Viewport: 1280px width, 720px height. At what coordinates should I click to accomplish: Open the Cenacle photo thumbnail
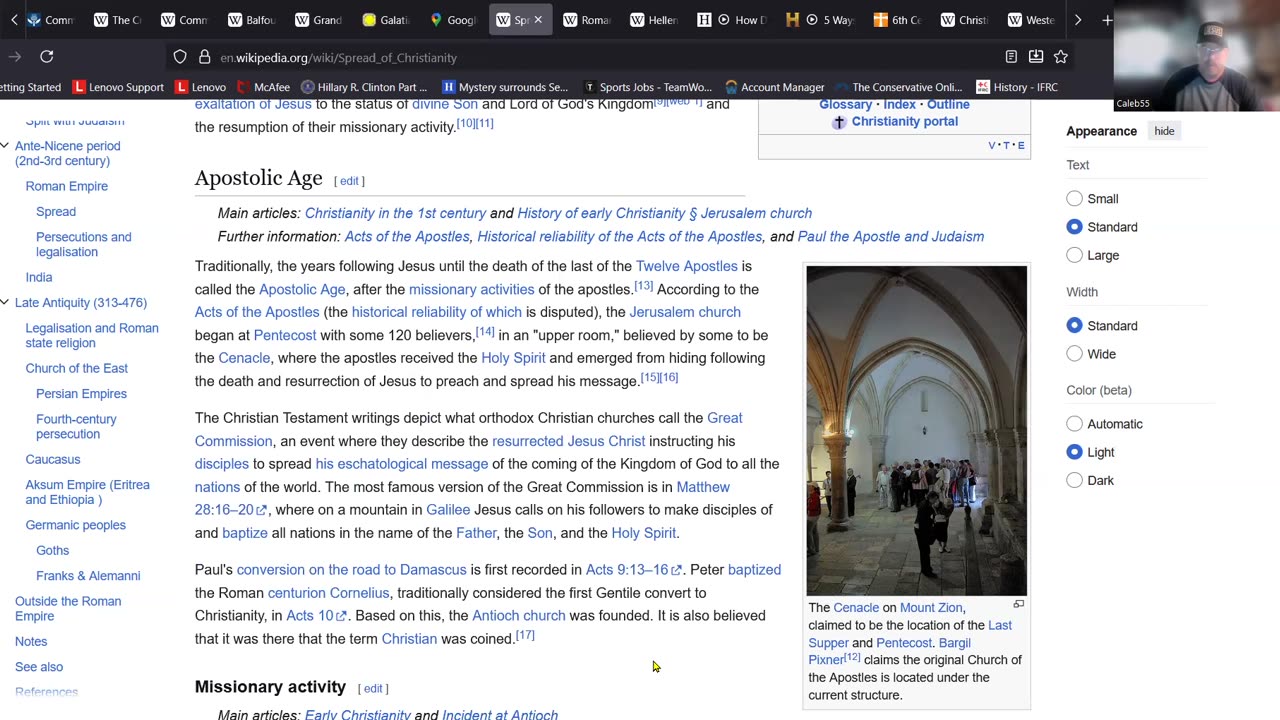[x=916, y=430]
